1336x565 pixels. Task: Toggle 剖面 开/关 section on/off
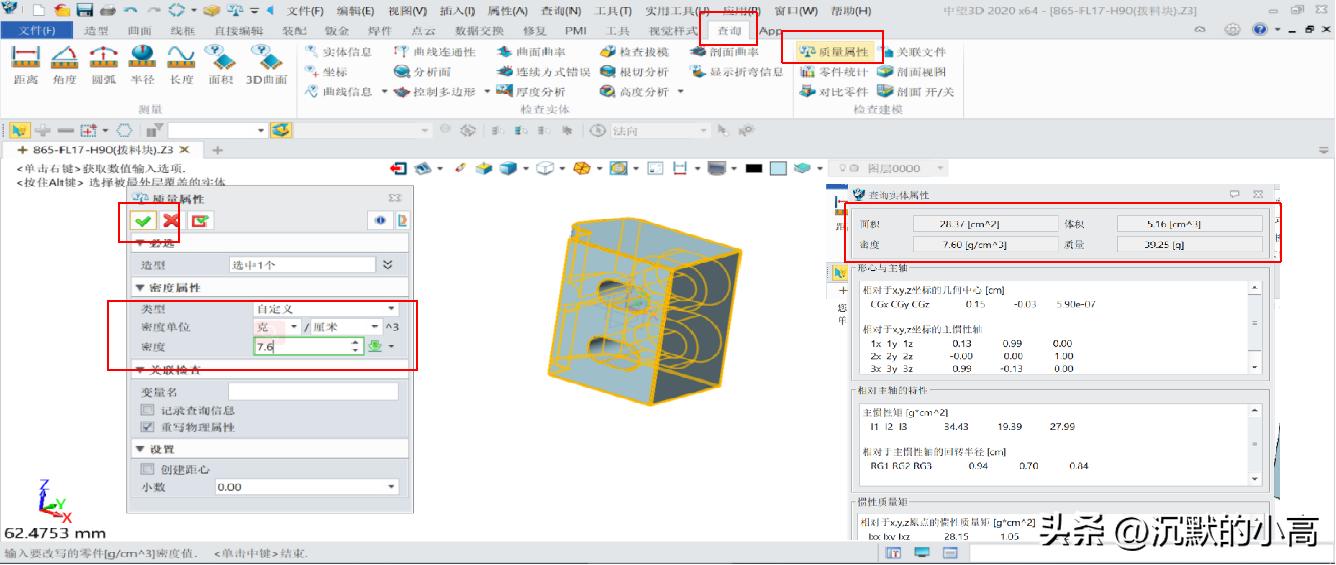(916, 92)
